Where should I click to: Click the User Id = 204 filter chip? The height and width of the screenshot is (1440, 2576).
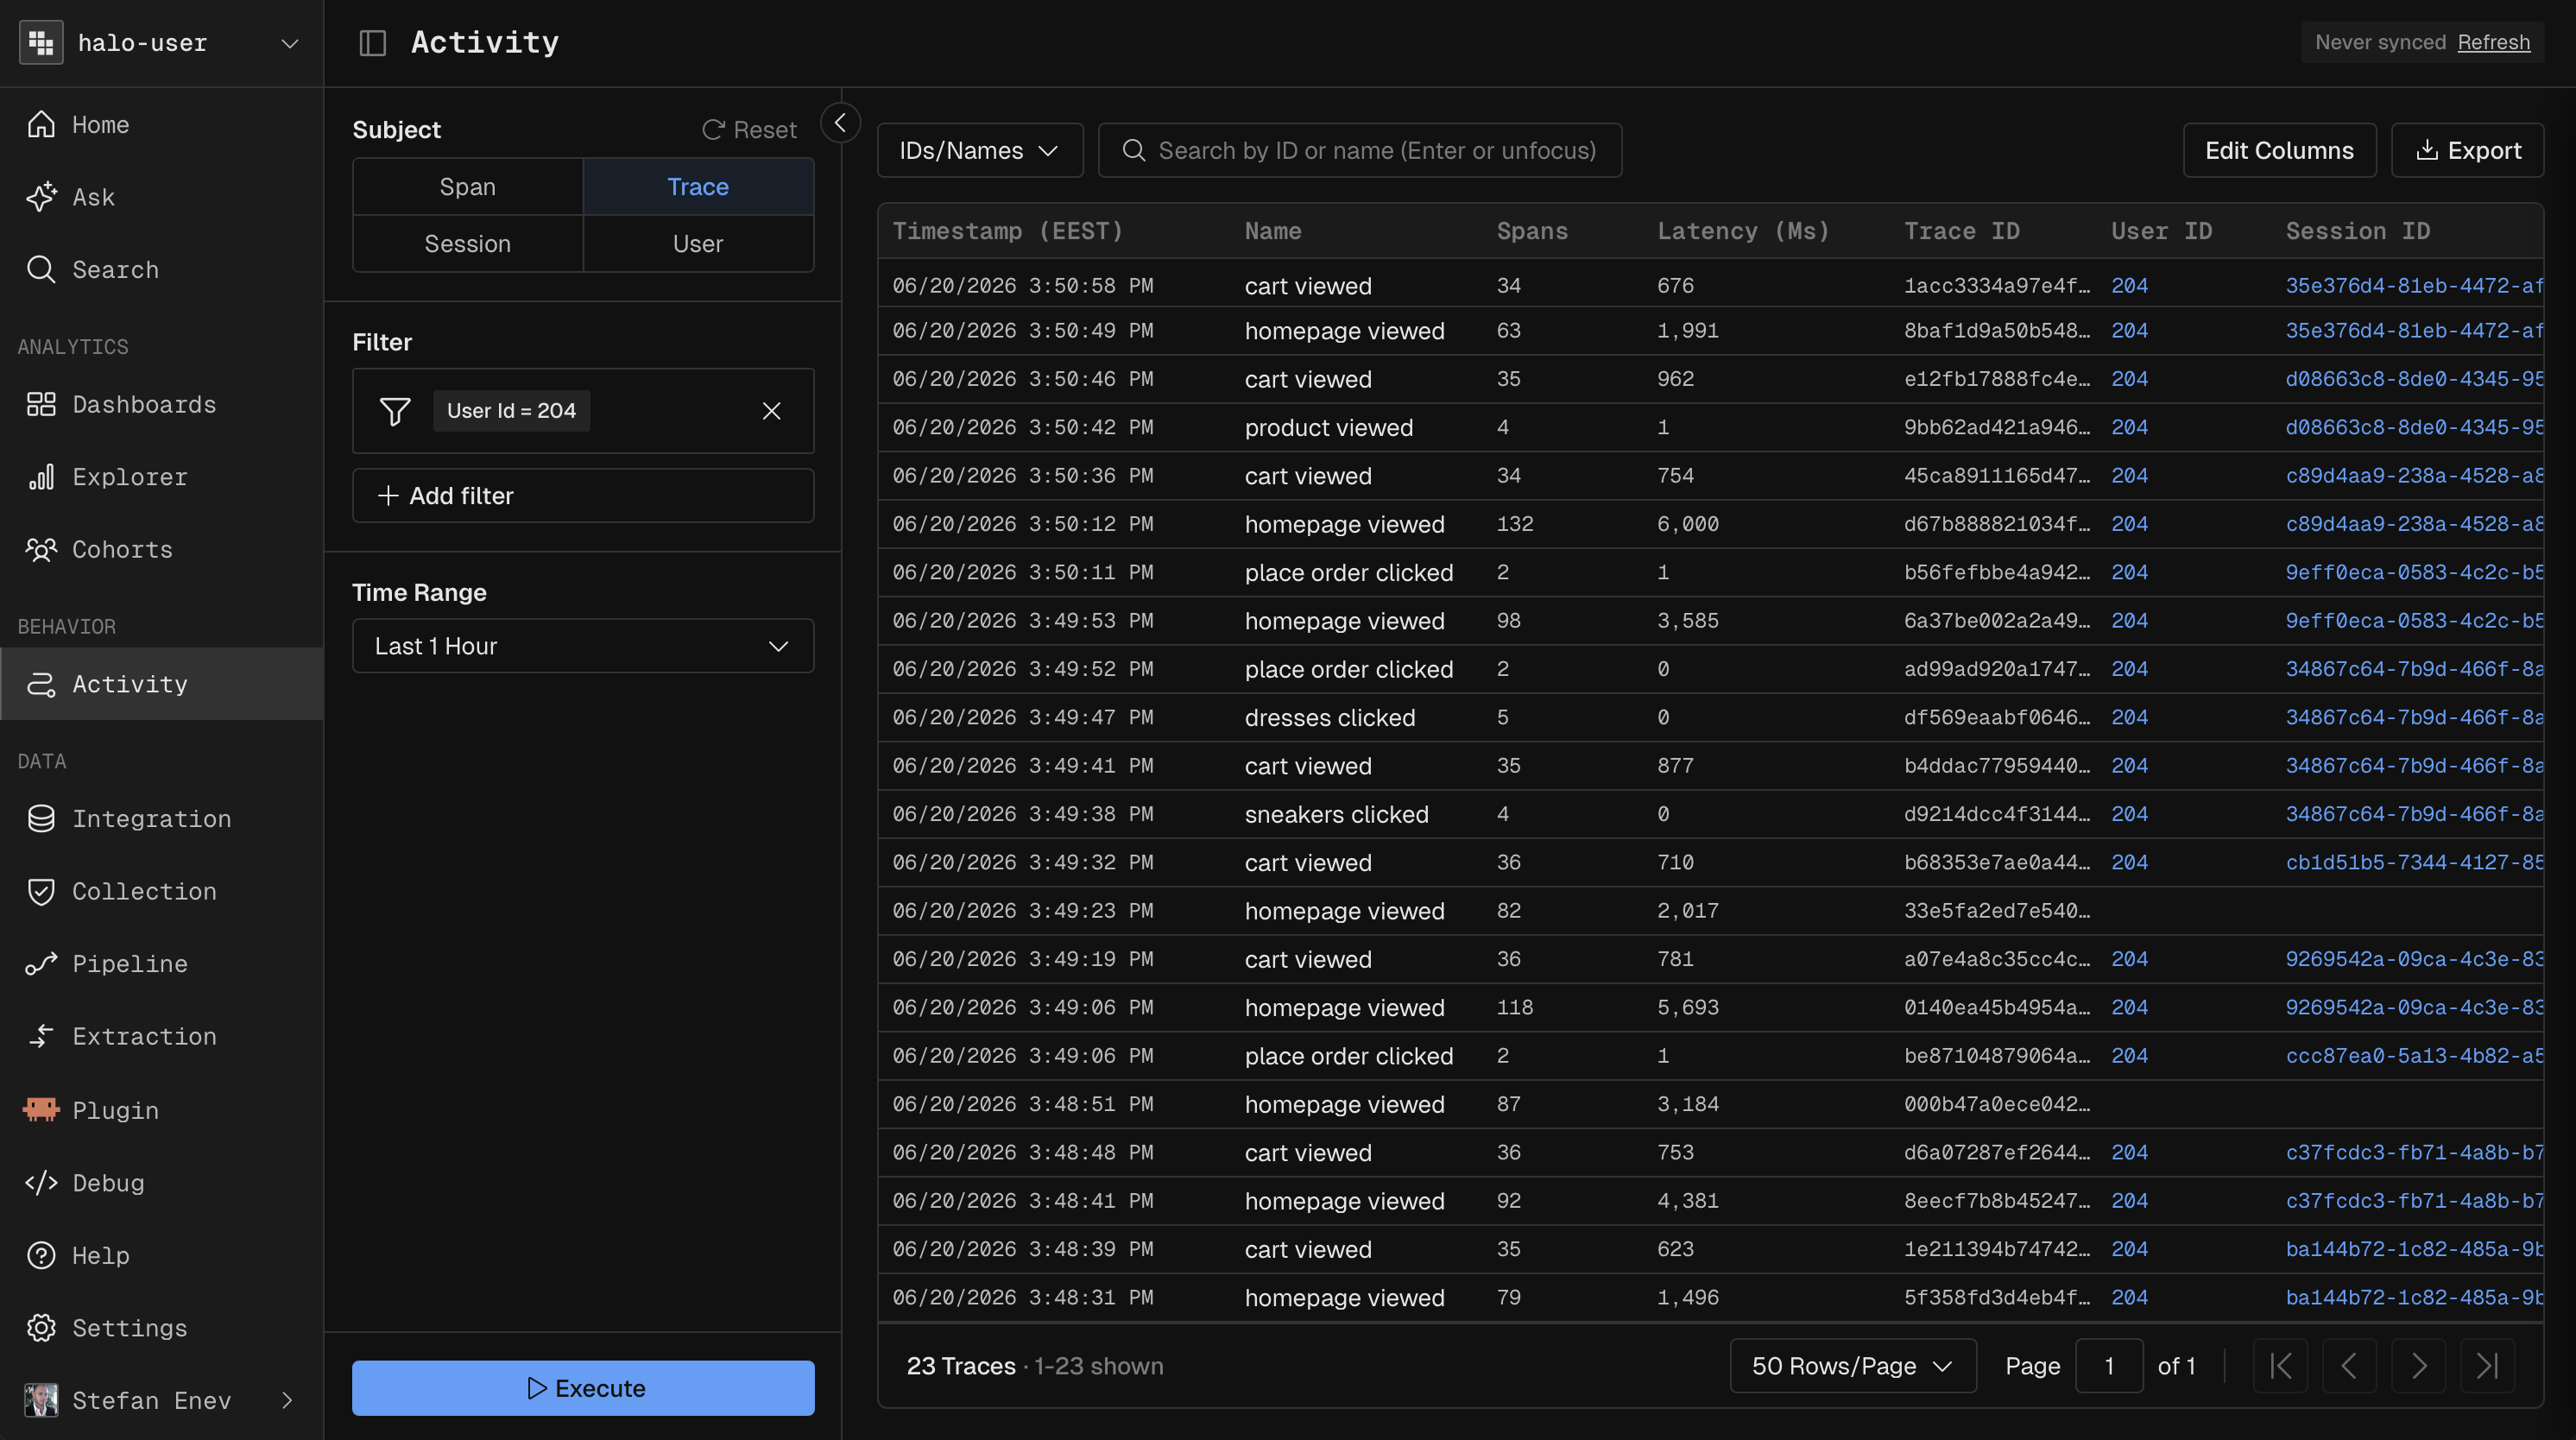(511, 411)
